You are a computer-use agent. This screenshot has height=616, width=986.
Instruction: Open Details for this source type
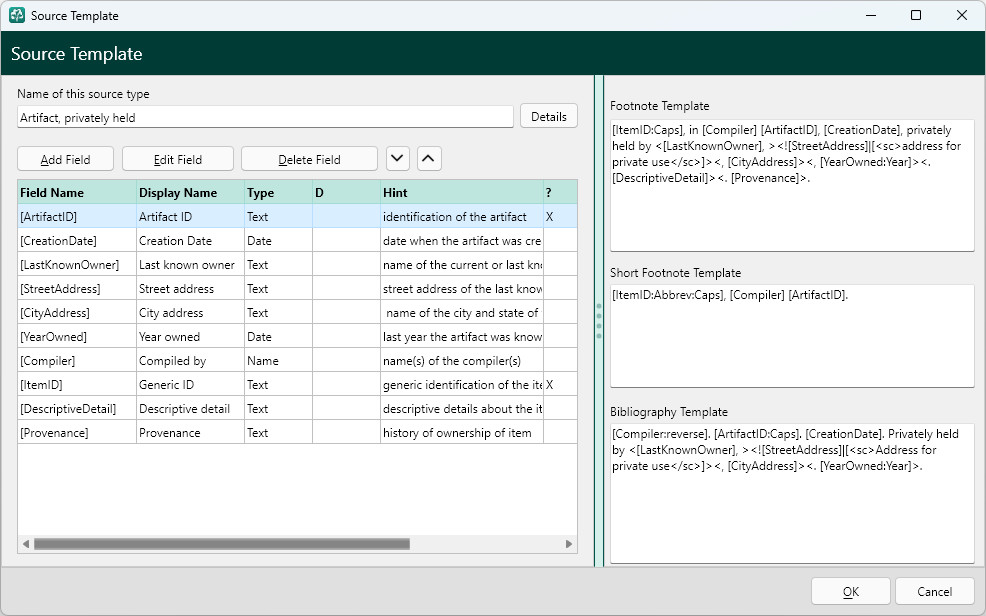pos(548,116)
